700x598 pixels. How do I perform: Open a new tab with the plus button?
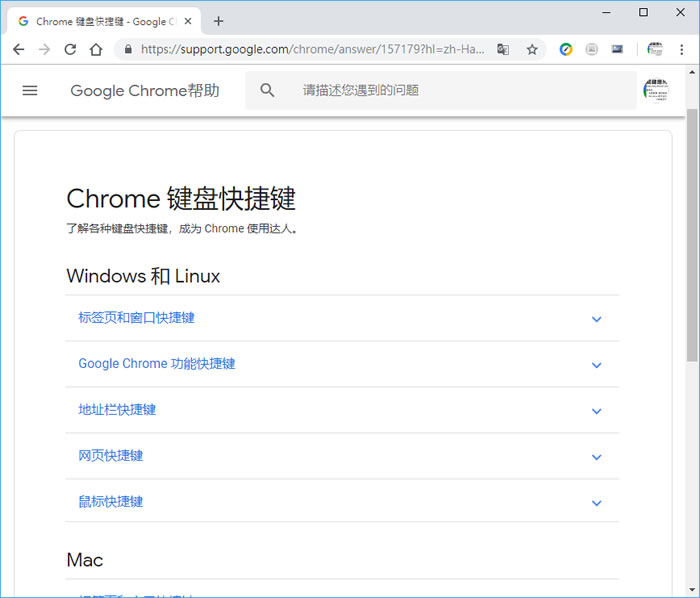(219, 21)
